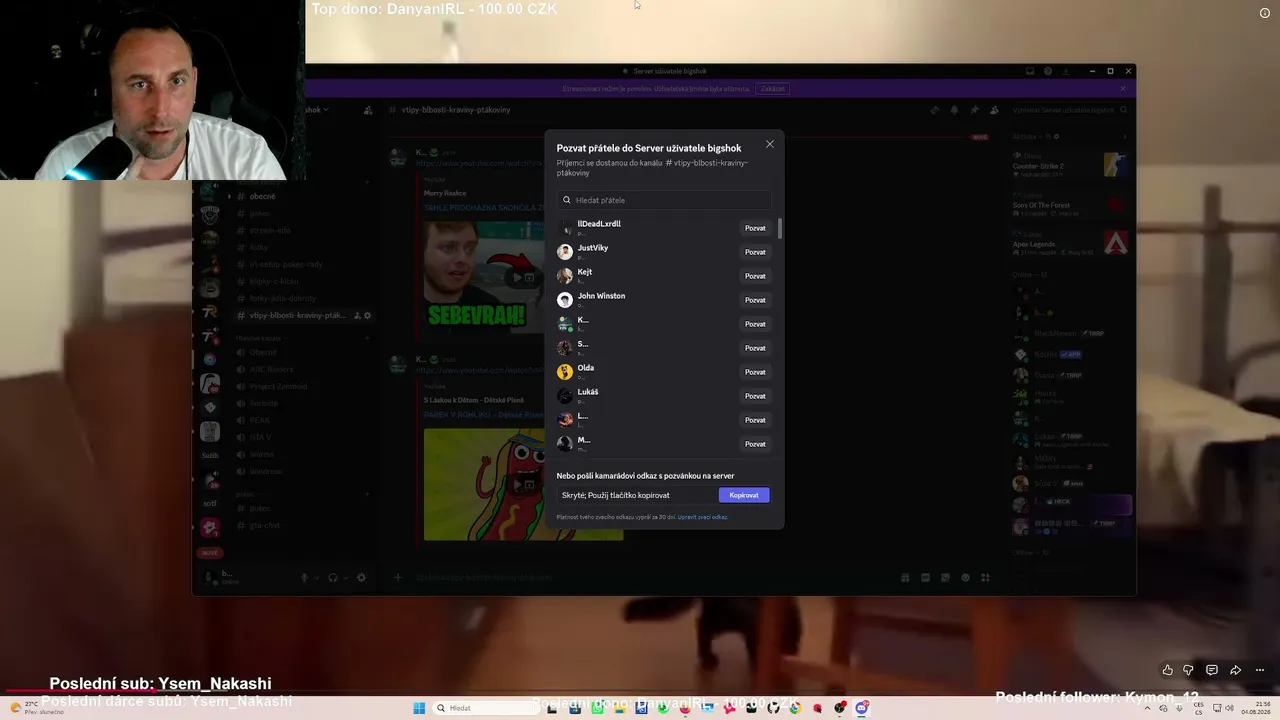Invite IlDeadLxrdll with the Pozvat button

[755, 228]
